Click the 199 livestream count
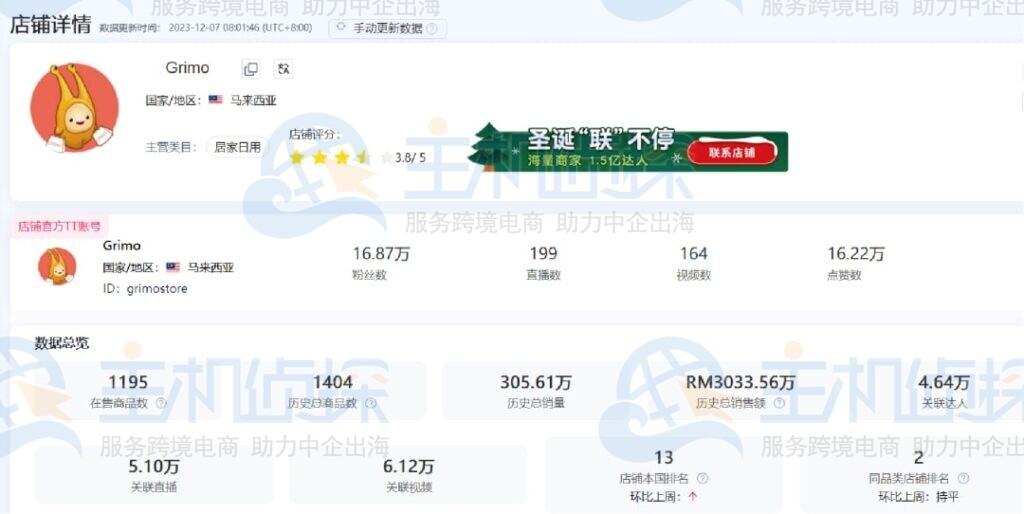1024x514 pixels. click(x=543, y=254)
